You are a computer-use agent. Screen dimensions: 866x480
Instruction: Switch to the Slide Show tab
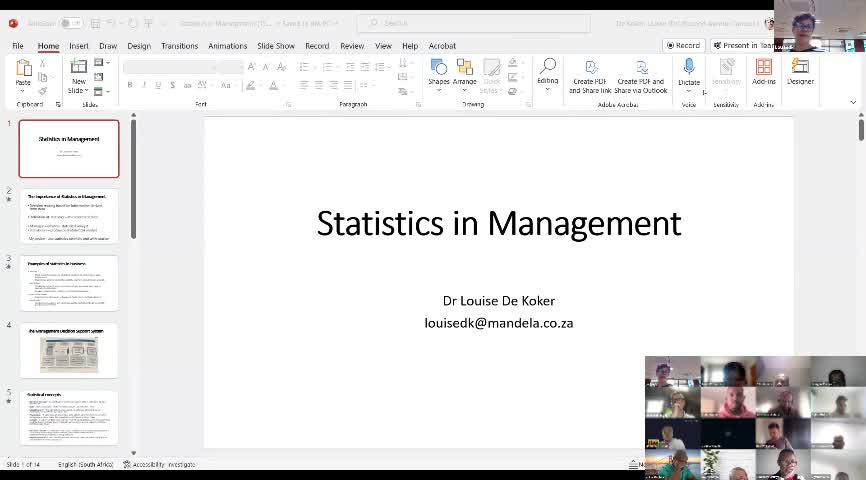pyautogui.click(x=275, y=46)
